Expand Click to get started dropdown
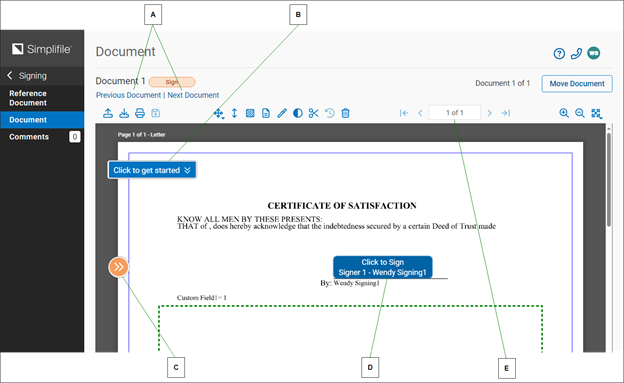This screenshot has width=624, height=383. tap(152, 170)
